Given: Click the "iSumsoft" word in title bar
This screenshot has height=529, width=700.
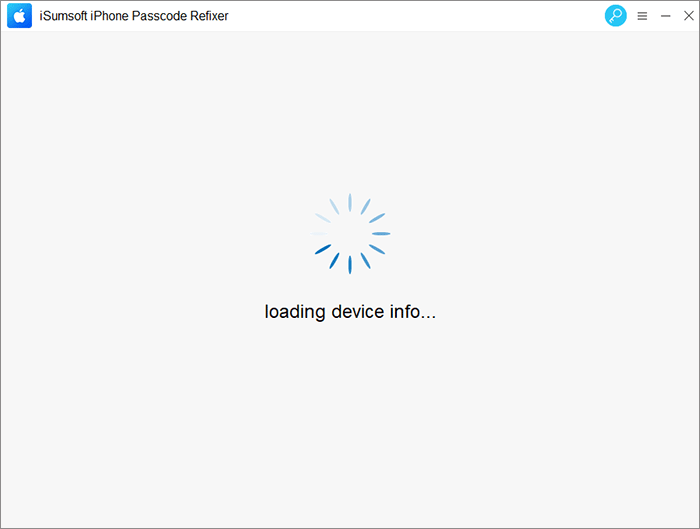Looking at the screenshot, I should (x=63, y=16).
